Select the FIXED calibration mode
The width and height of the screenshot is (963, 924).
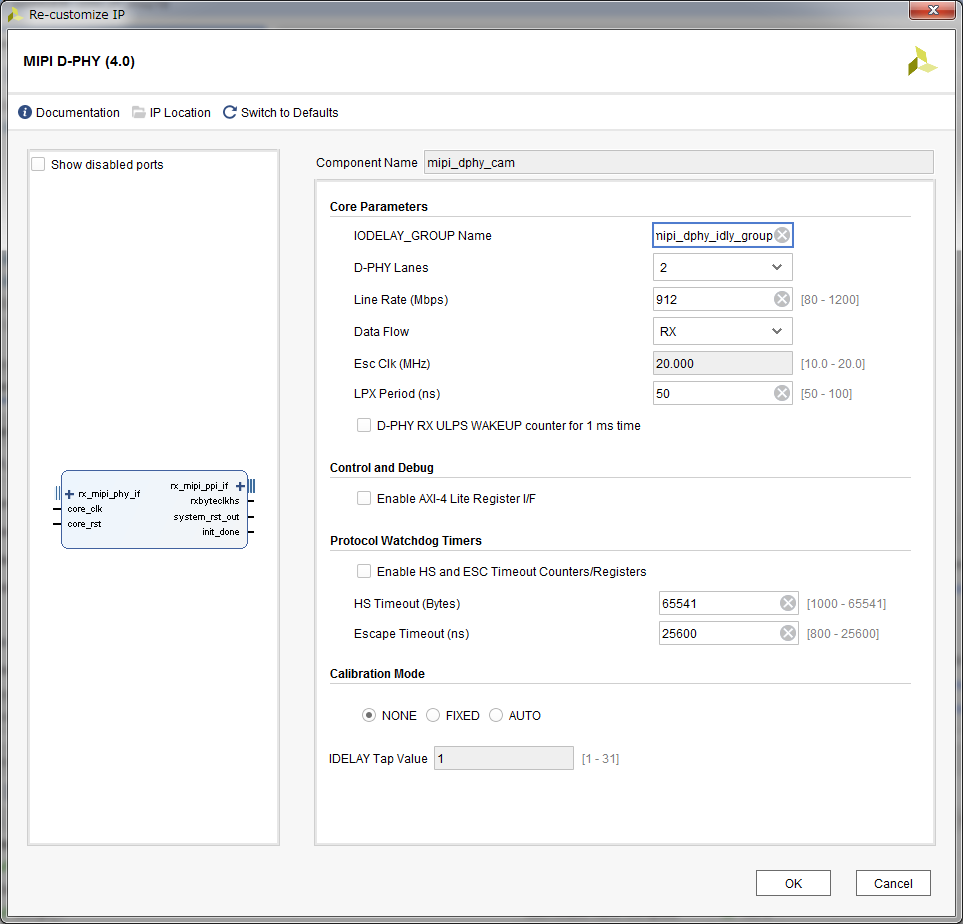[433, 715]
